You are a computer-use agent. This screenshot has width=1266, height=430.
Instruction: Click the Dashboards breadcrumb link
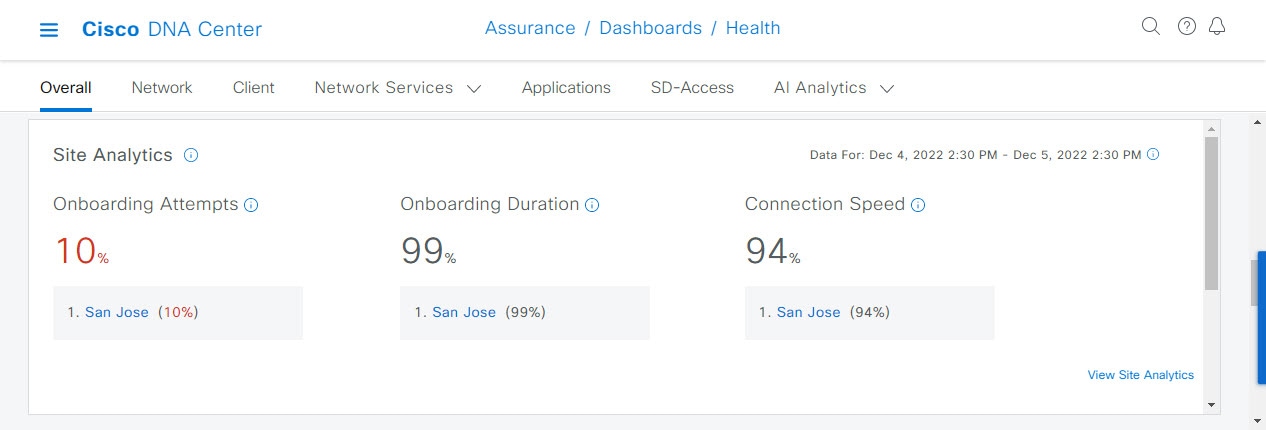click(x=650, y=28)
